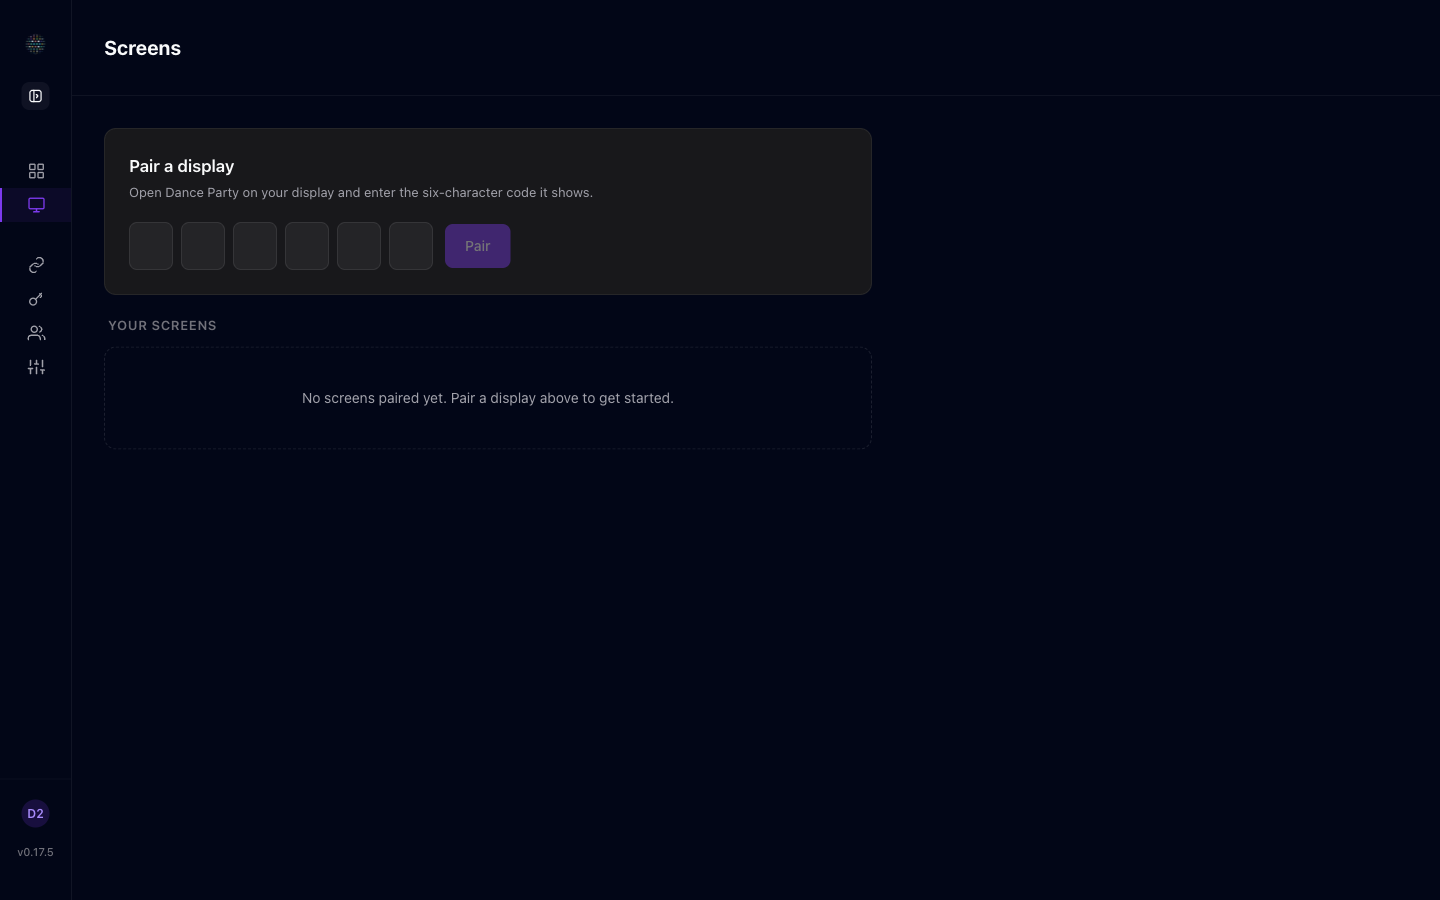Focus the sixth pairing code box
The image size is (1440, 900).
point(411,246)
